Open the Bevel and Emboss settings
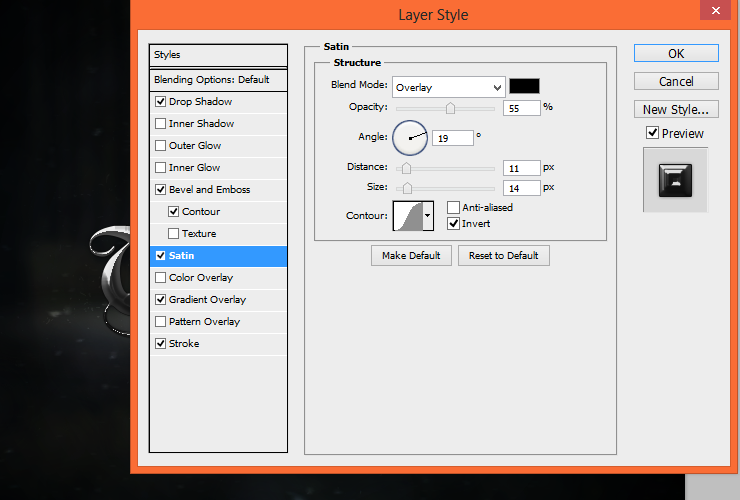The height and width of the screenshot is (500, 740). tap(210, 189)
